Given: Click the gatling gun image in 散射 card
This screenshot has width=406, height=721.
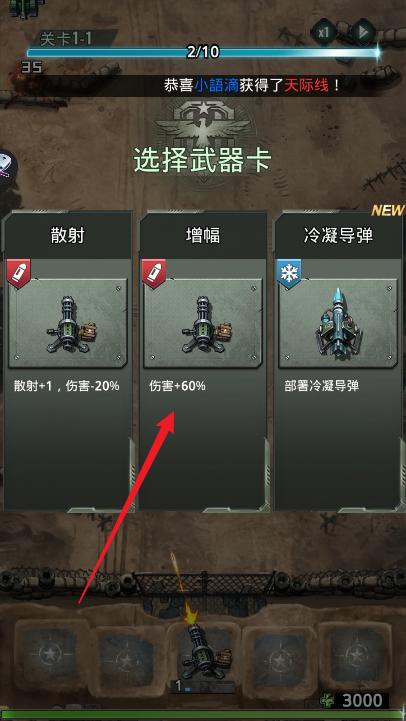Looking at the screenshot, I should (x=68, y=323).
